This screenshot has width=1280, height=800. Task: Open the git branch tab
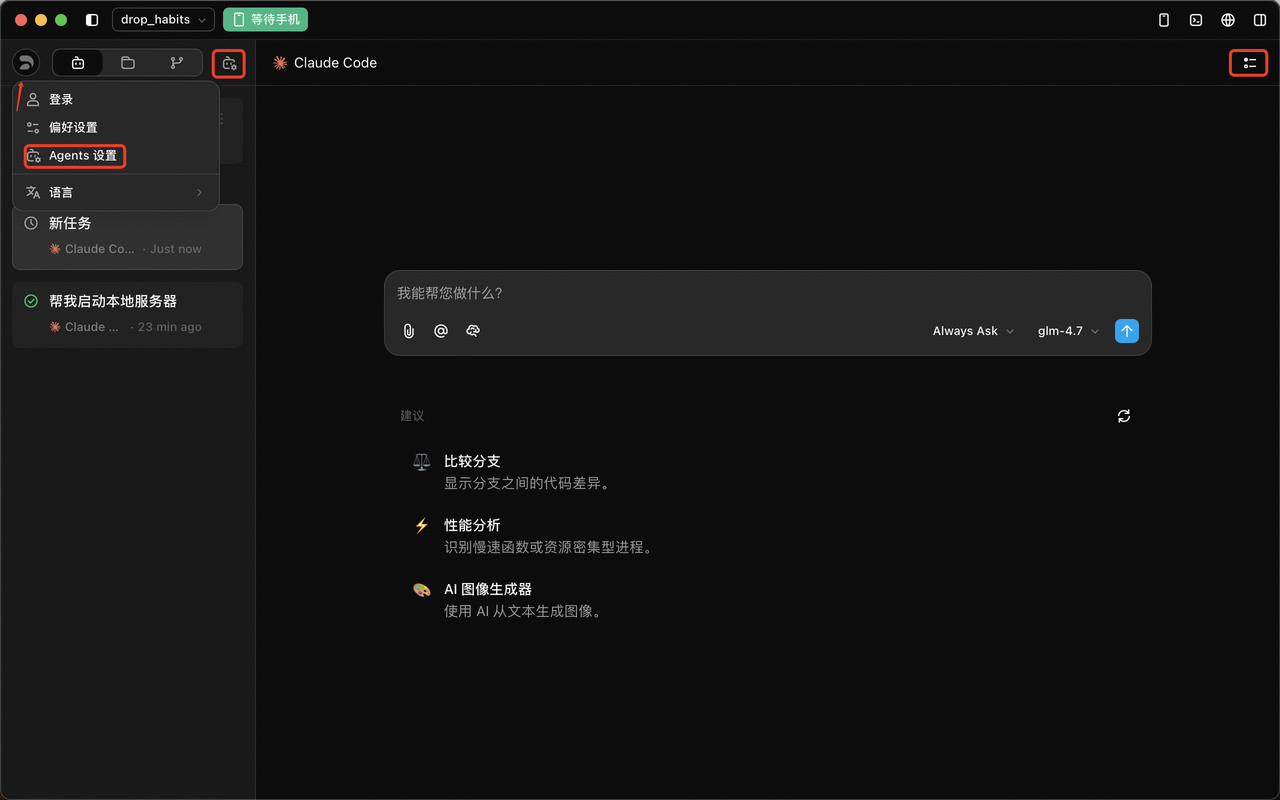point(177,63)
